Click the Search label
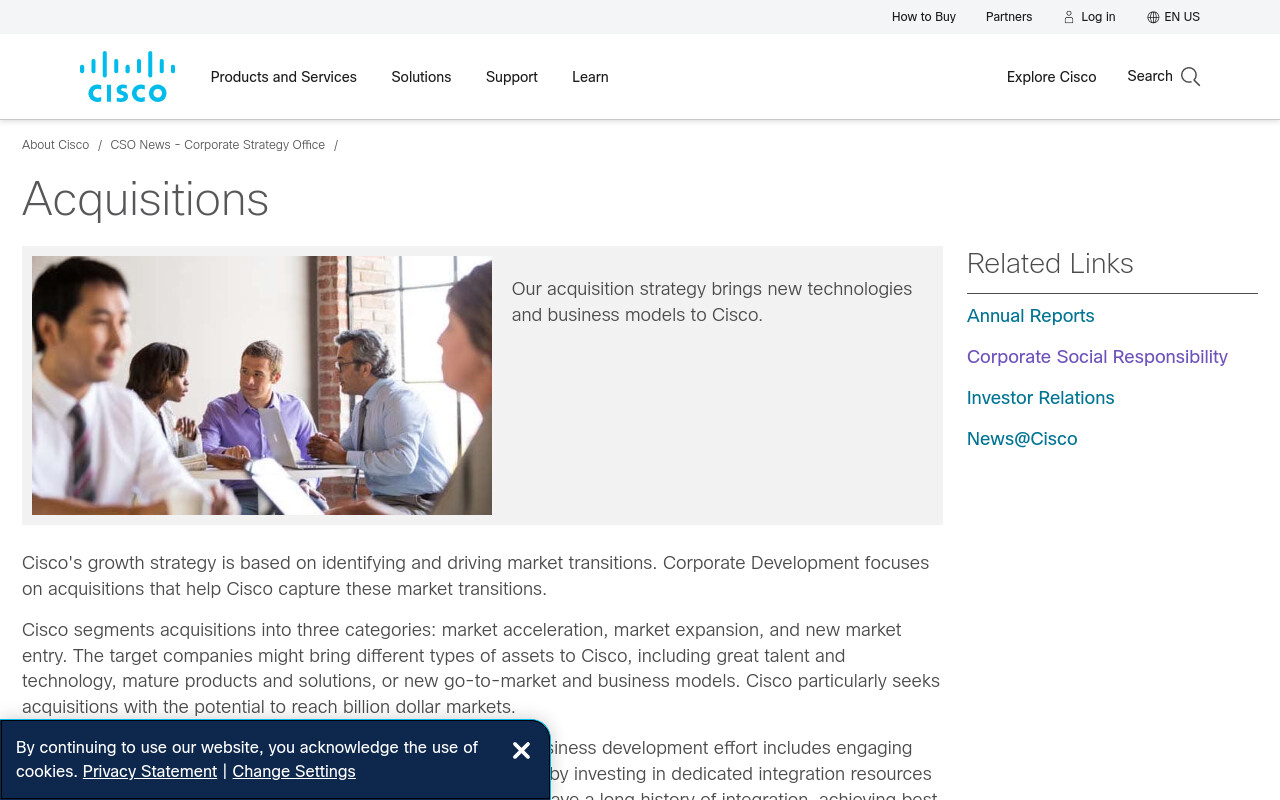This screenshot has width=1280, height=800. click(1150, 76)
